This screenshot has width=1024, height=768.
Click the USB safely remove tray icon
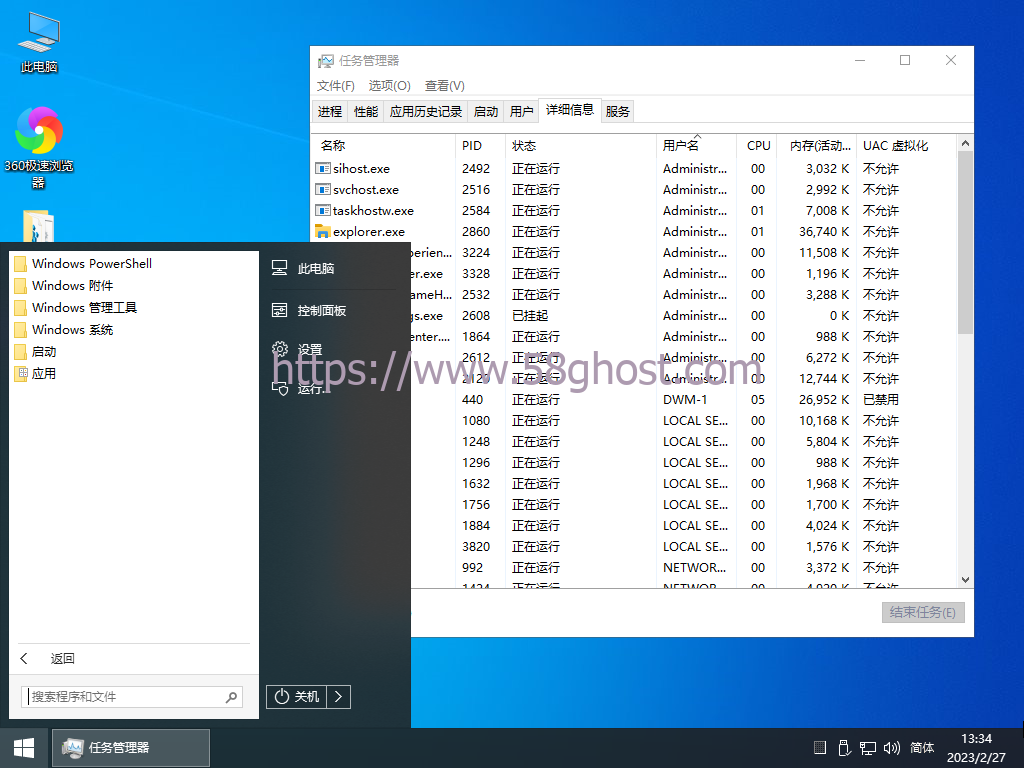[x=844, y=747]
